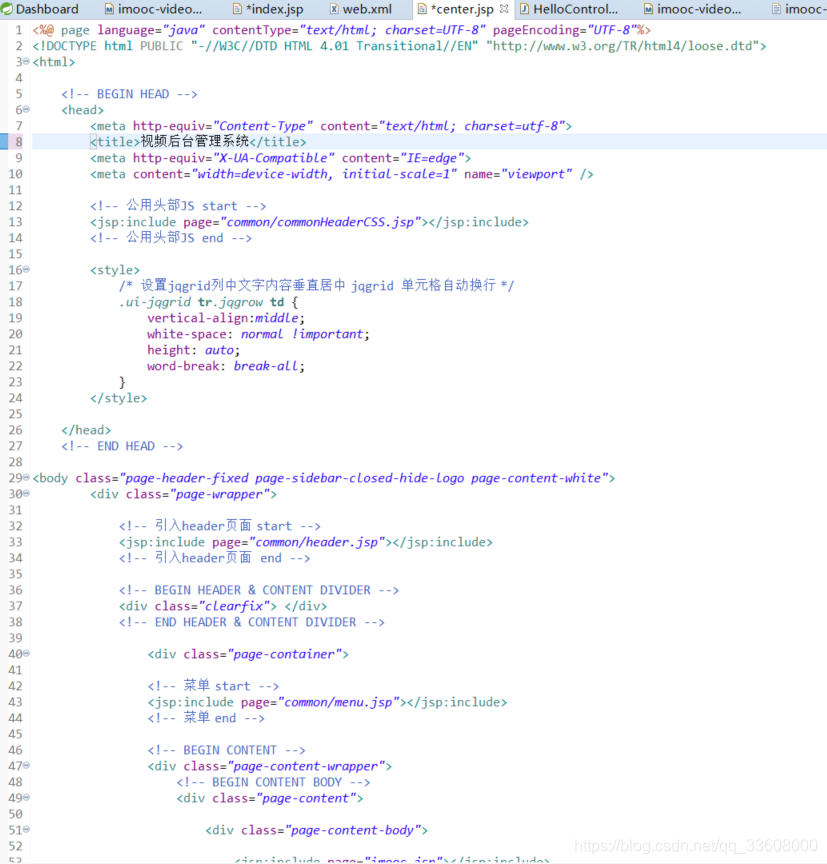Click line number 25 in gutter
This screenshot has width=827, height=864.
15,414
